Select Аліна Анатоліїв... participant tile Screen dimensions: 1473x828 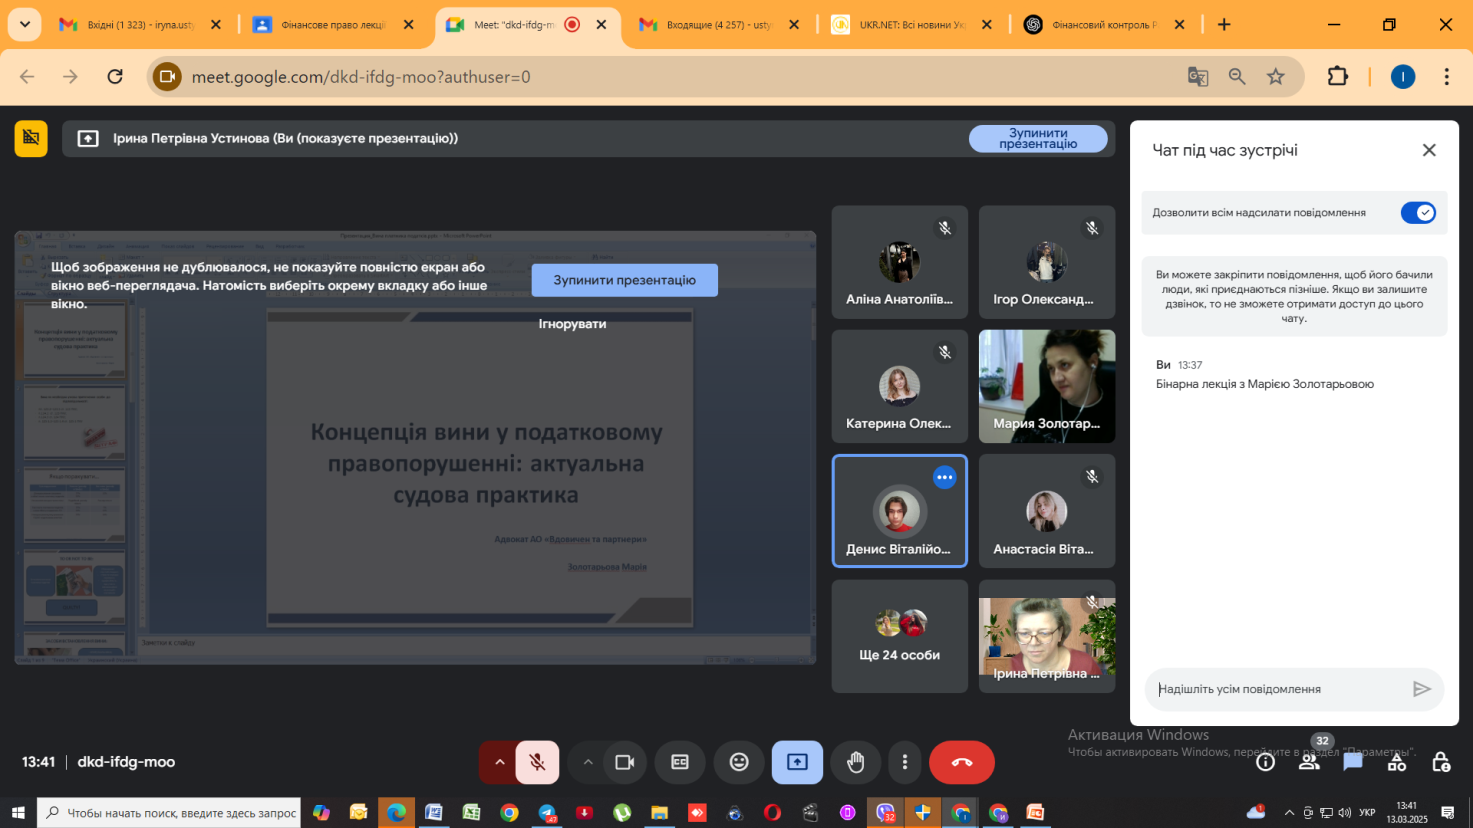pyautogui.click(x=899, y=262)
